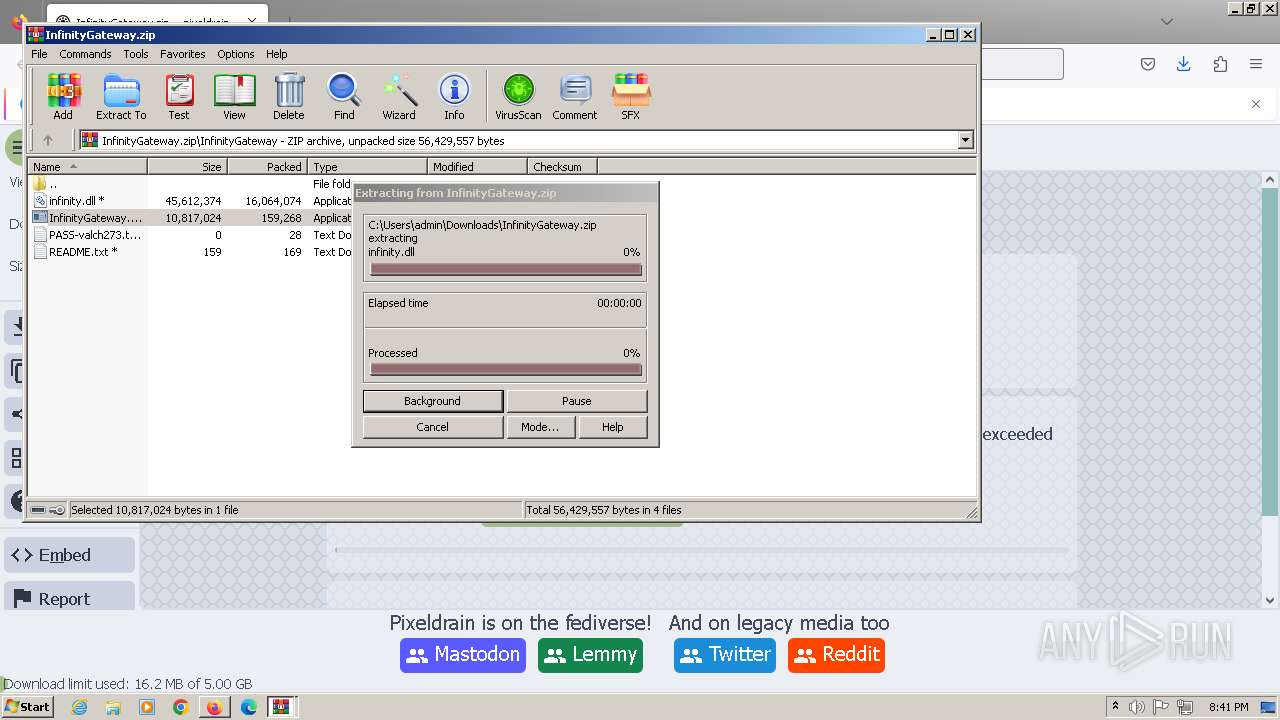The width and height of the screenshot is (1280, 720).
Task: Open the Commands menu
Action: (85, 54)
